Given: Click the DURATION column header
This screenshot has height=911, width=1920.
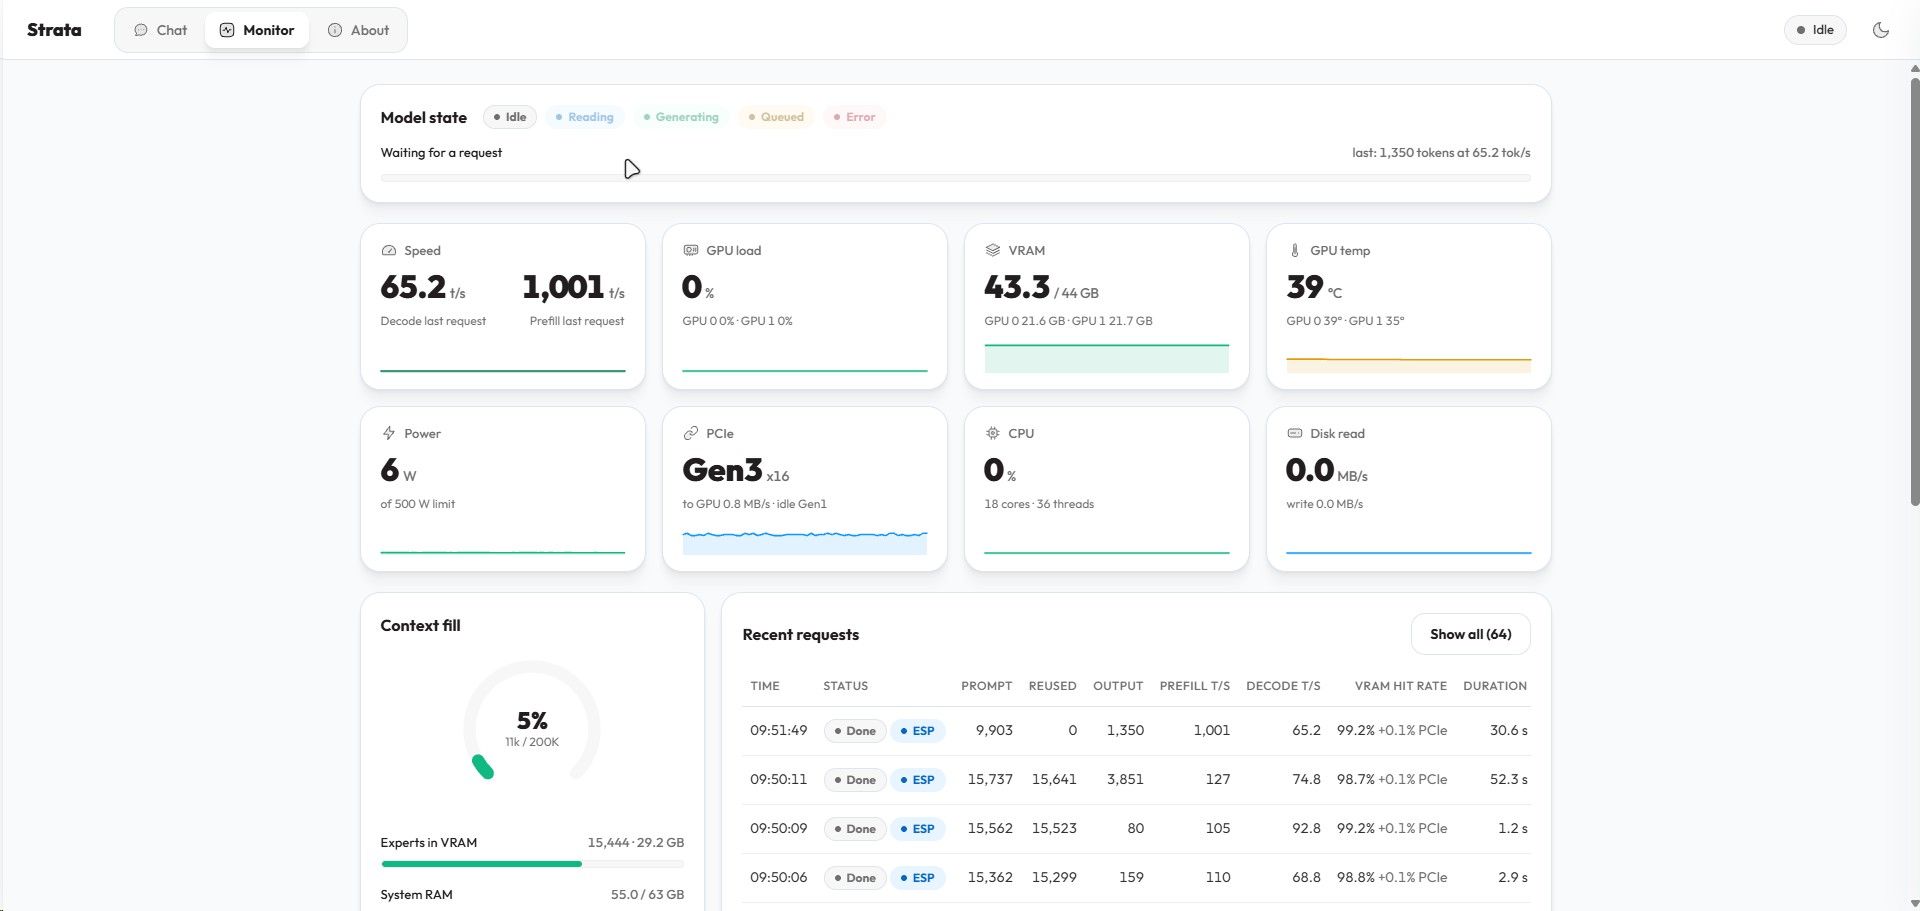Looking at the screenshot, I should (1495, 686).
